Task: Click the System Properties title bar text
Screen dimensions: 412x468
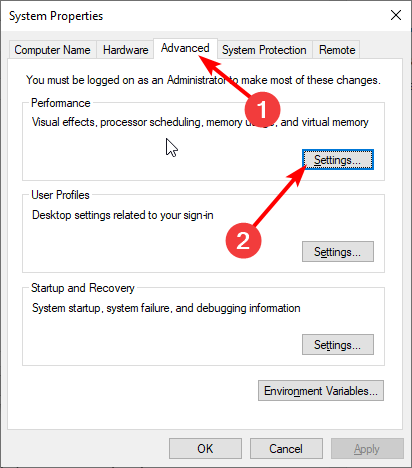Action: pos(56,16)
